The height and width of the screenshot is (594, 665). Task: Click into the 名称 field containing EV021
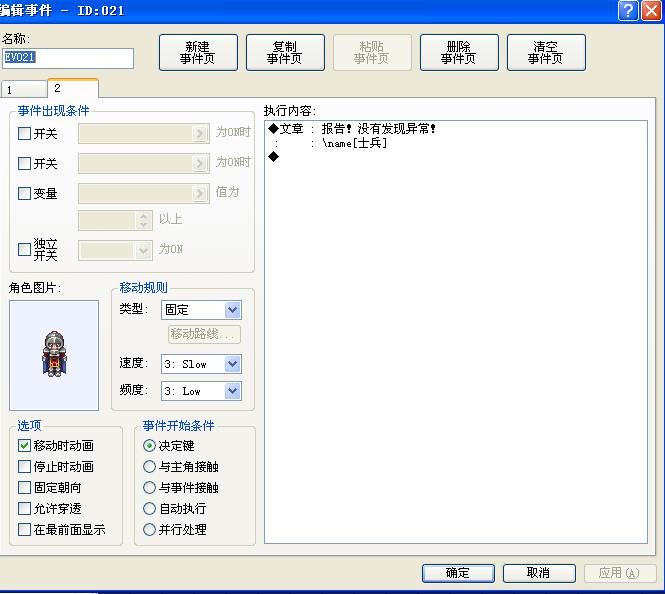(x=68, y=58)
